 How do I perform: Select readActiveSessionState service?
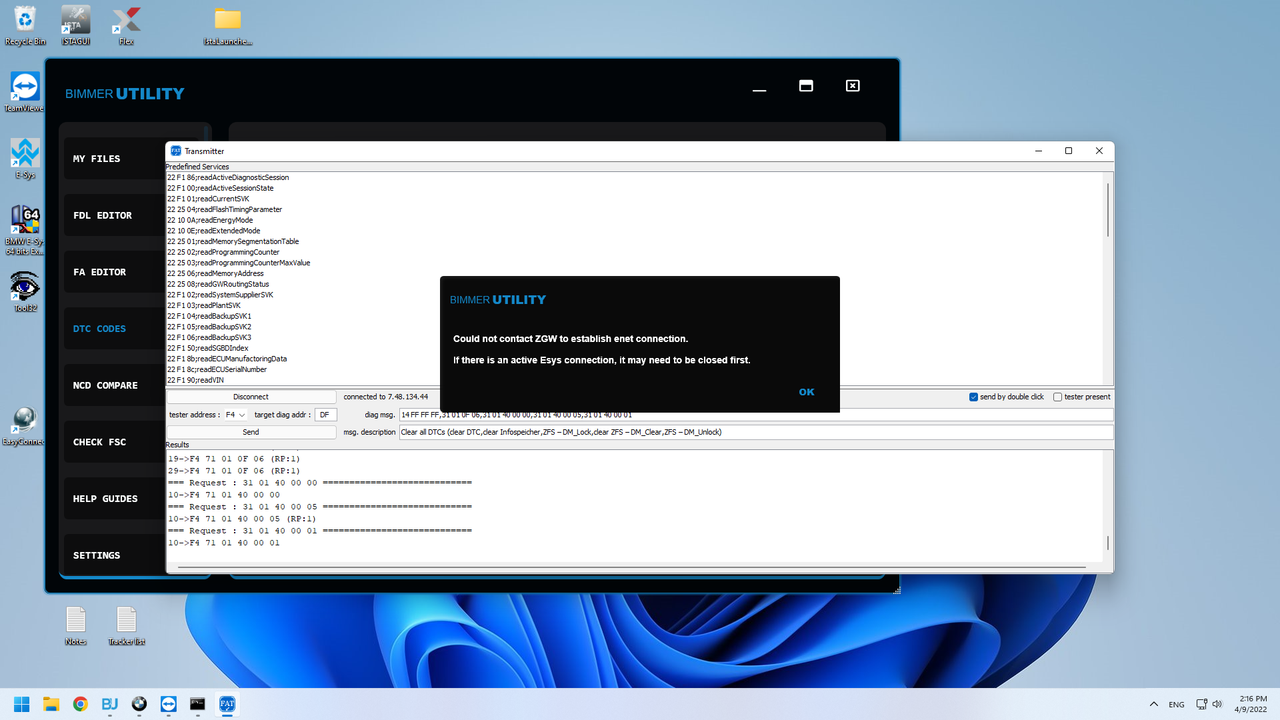pyautogui.click(x=220, y=188)
